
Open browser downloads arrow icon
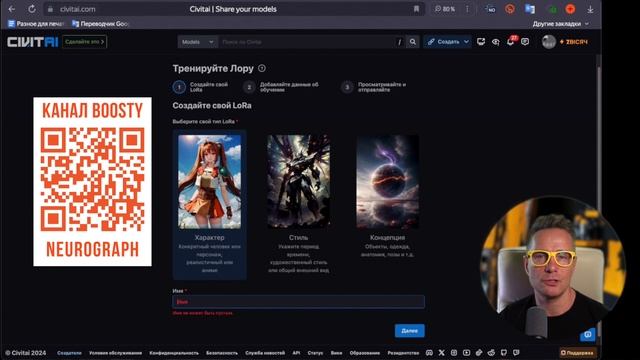tap(590, 9)
